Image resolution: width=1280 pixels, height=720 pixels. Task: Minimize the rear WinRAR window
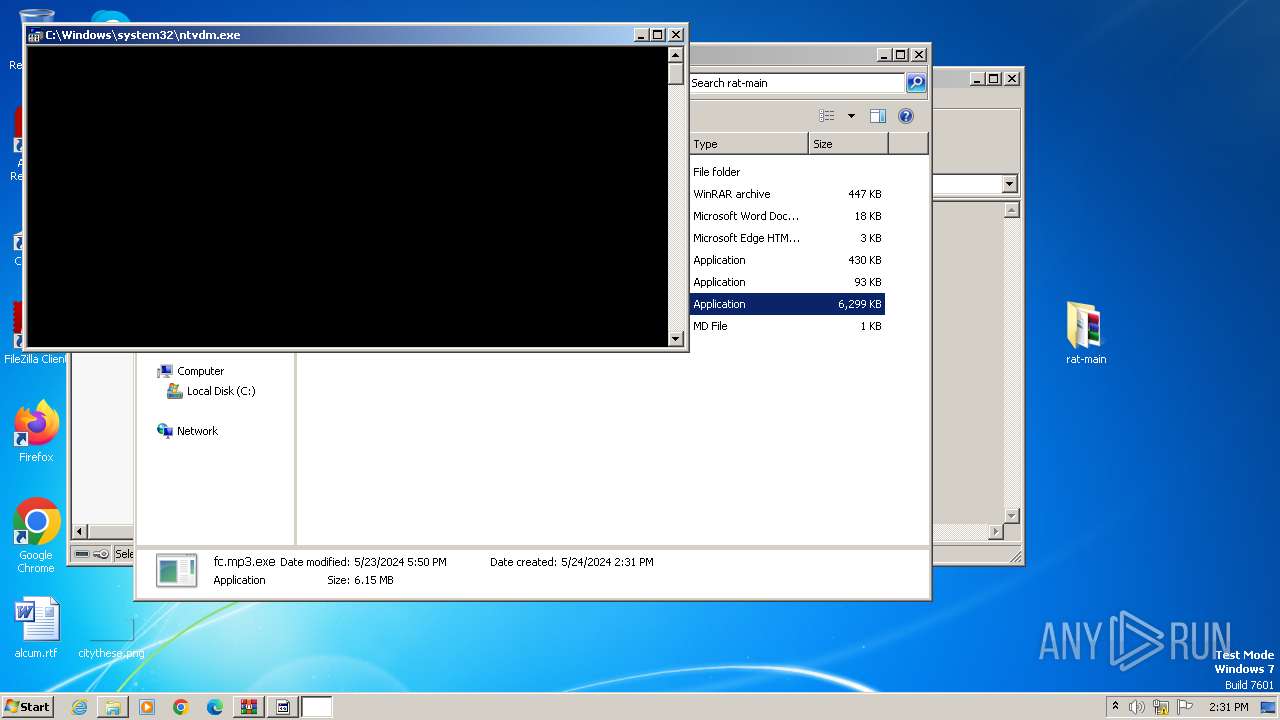coord(976,78)
